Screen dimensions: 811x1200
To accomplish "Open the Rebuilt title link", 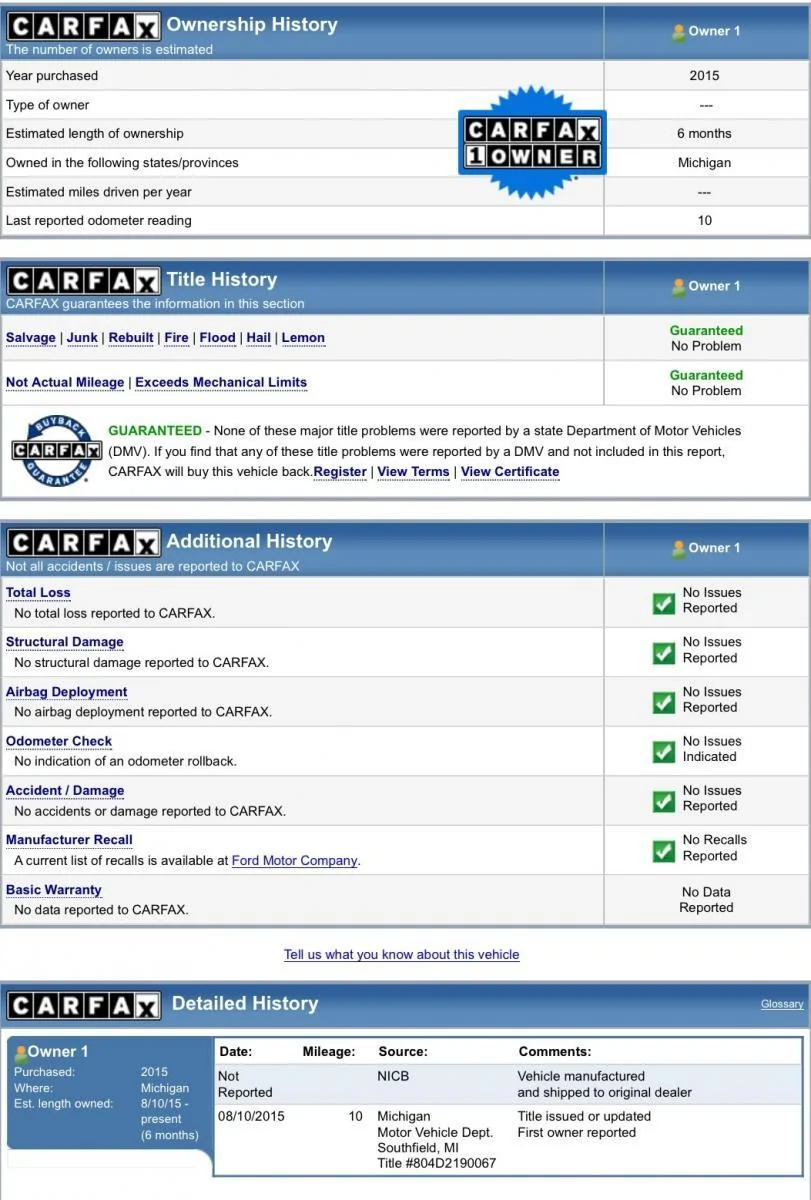I will (x=131, y=338).
